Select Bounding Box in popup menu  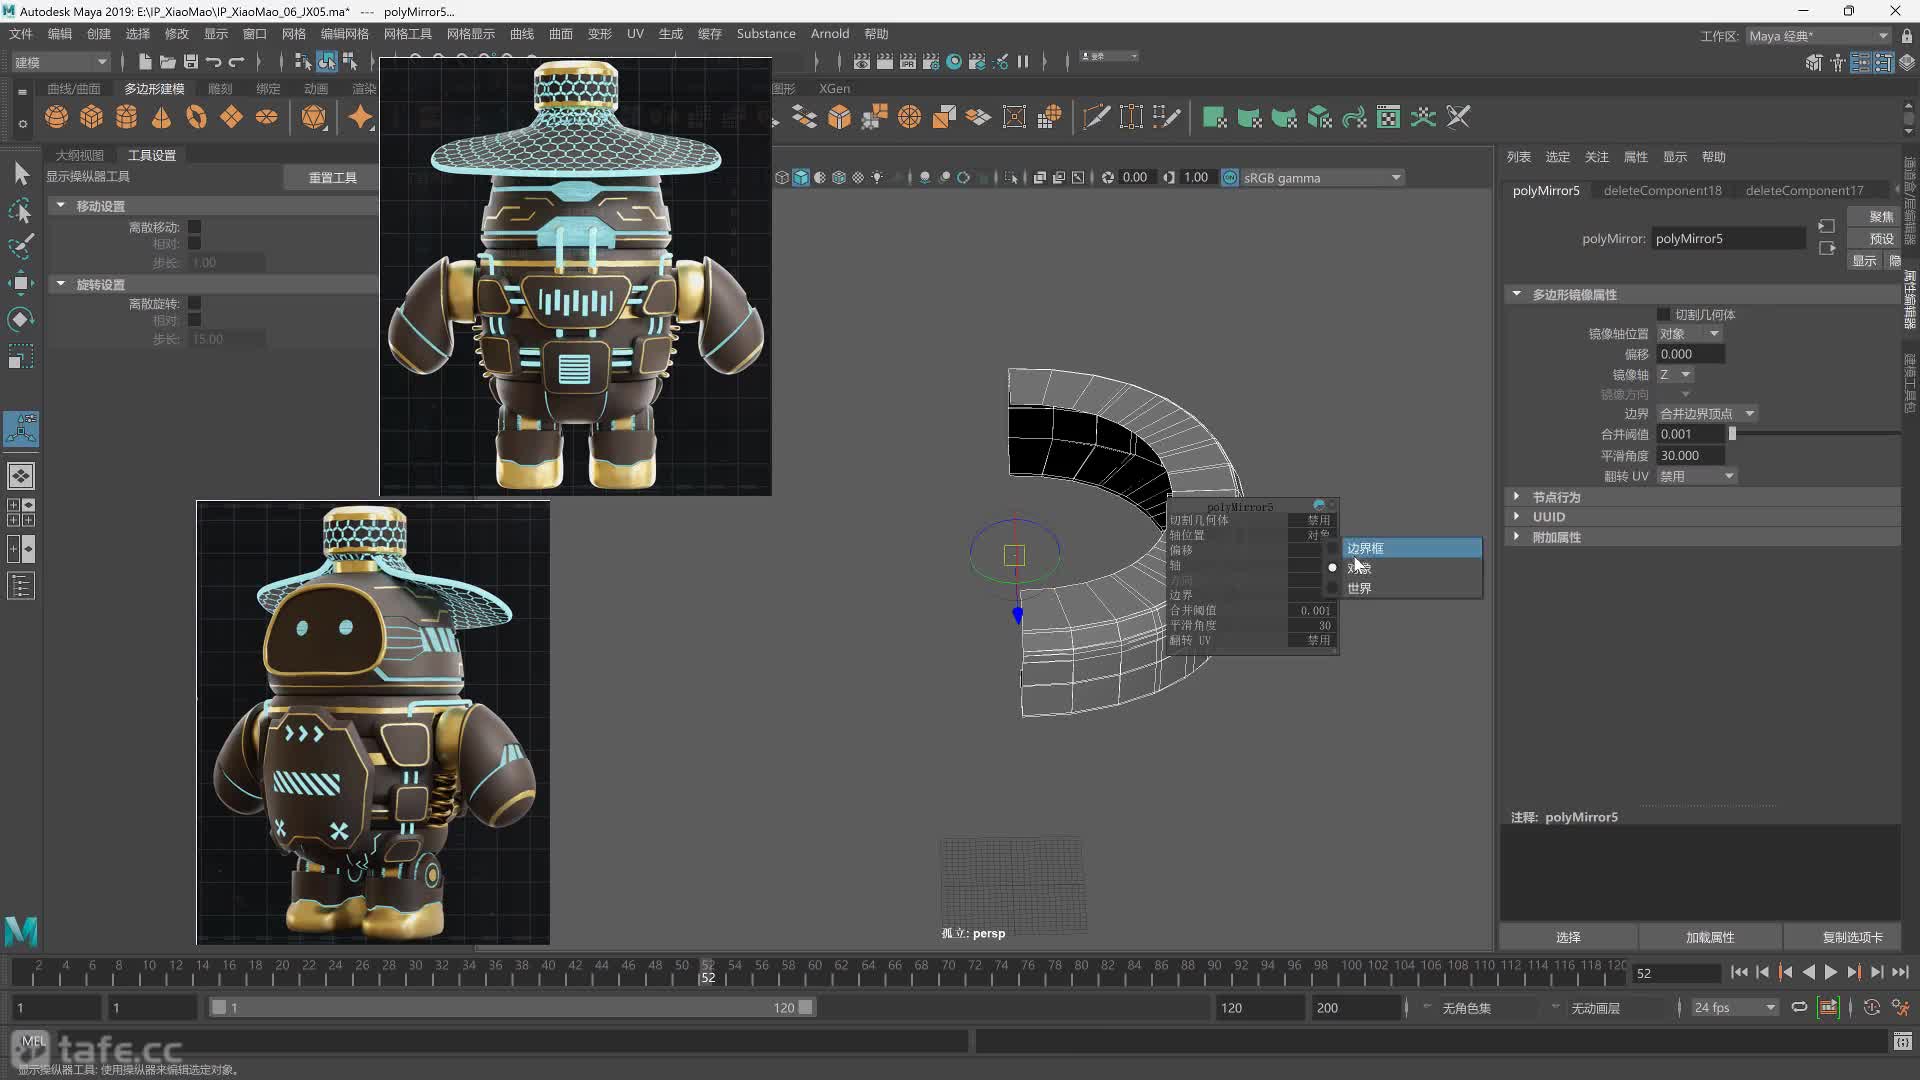pos(1410,548)
